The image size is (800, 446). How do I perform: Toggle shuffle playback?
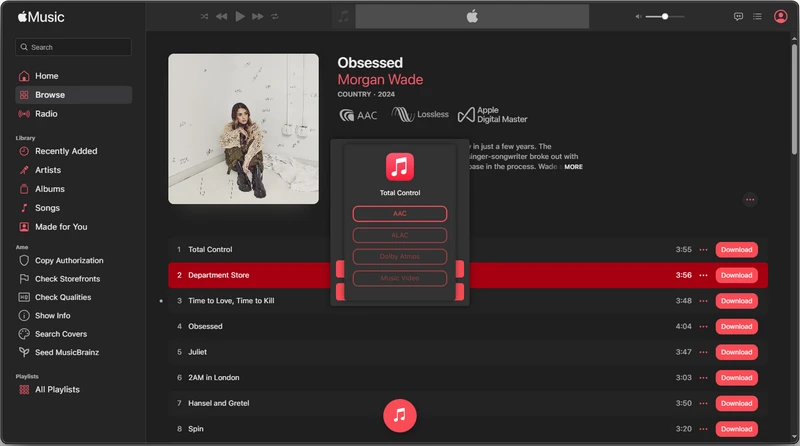[x=204, y=16]
